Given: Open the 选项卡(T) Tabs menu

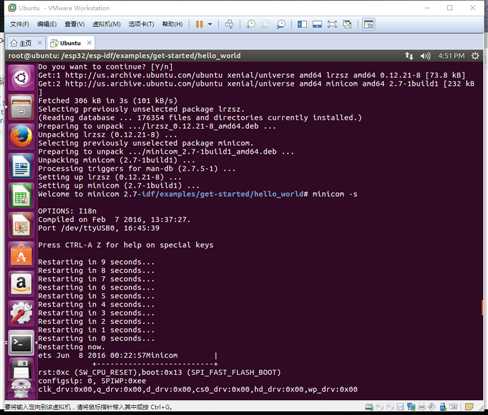Looking at the screenshot, I should [141, 24].
